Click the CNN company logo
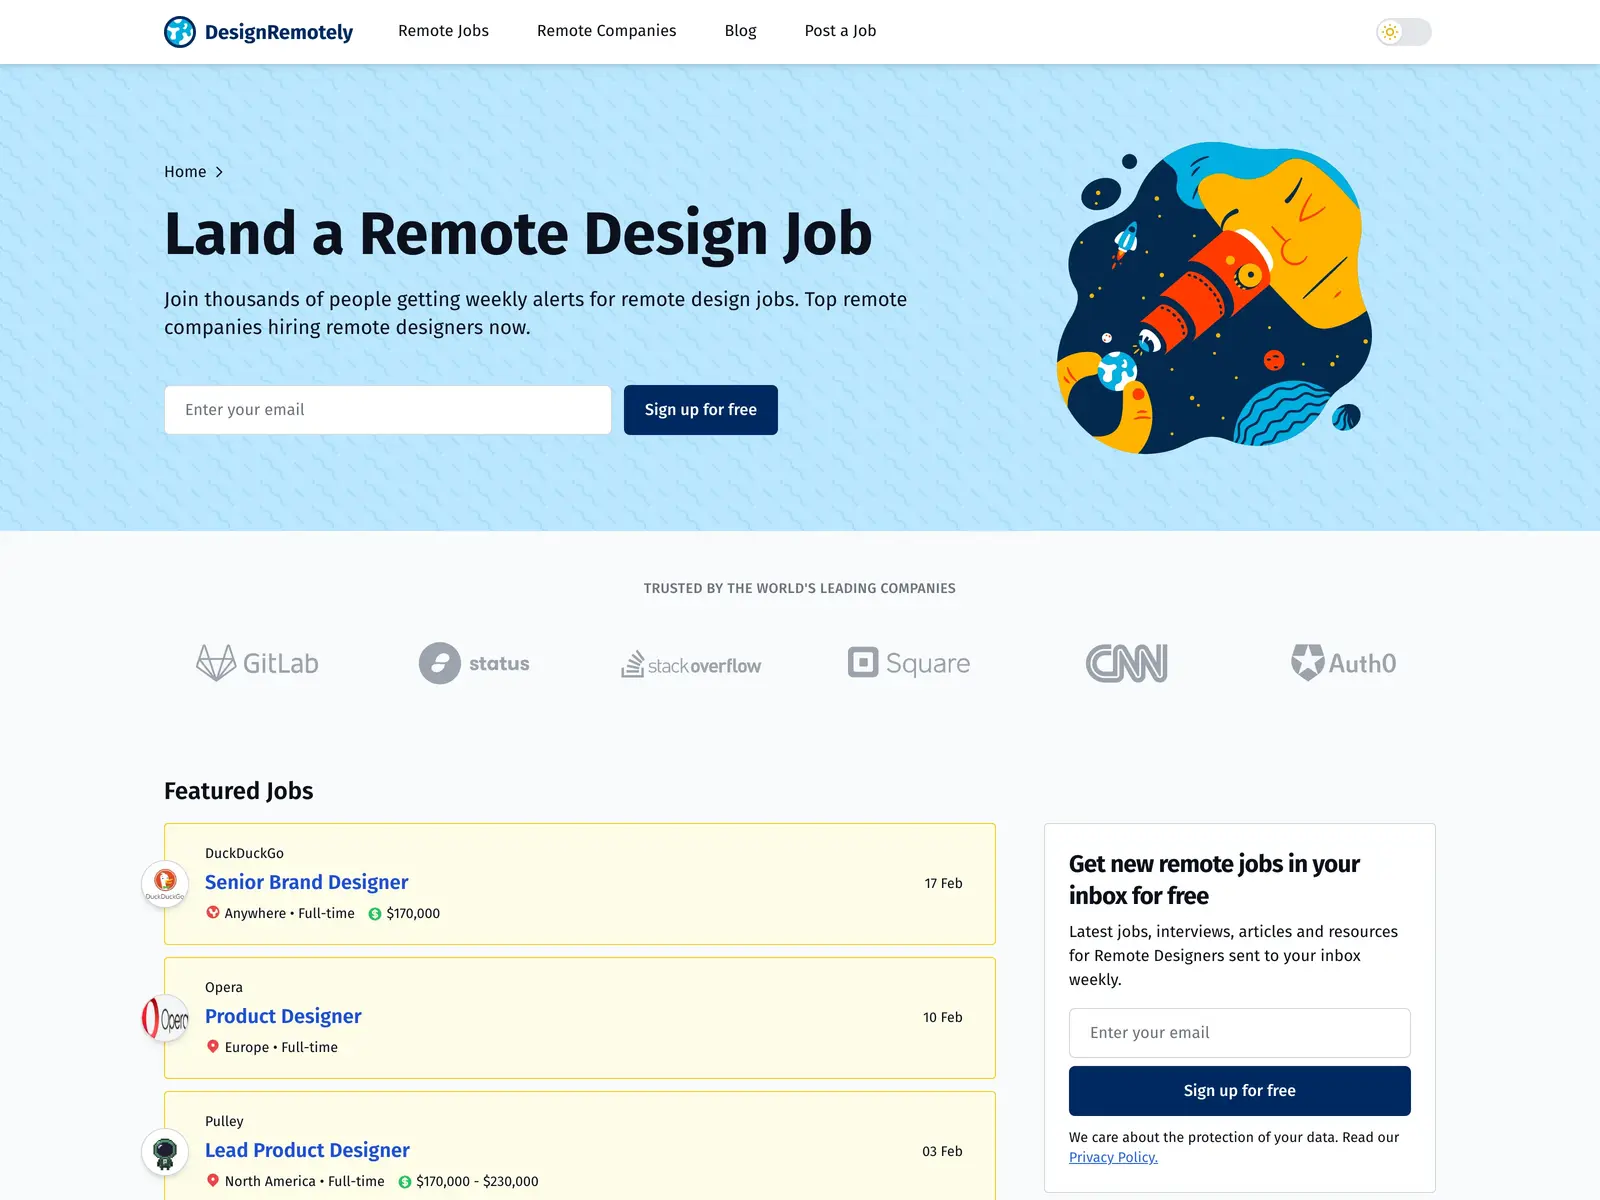Screen dimensions: 1600x1200 pyautogui.click(x=1127, y=663)
